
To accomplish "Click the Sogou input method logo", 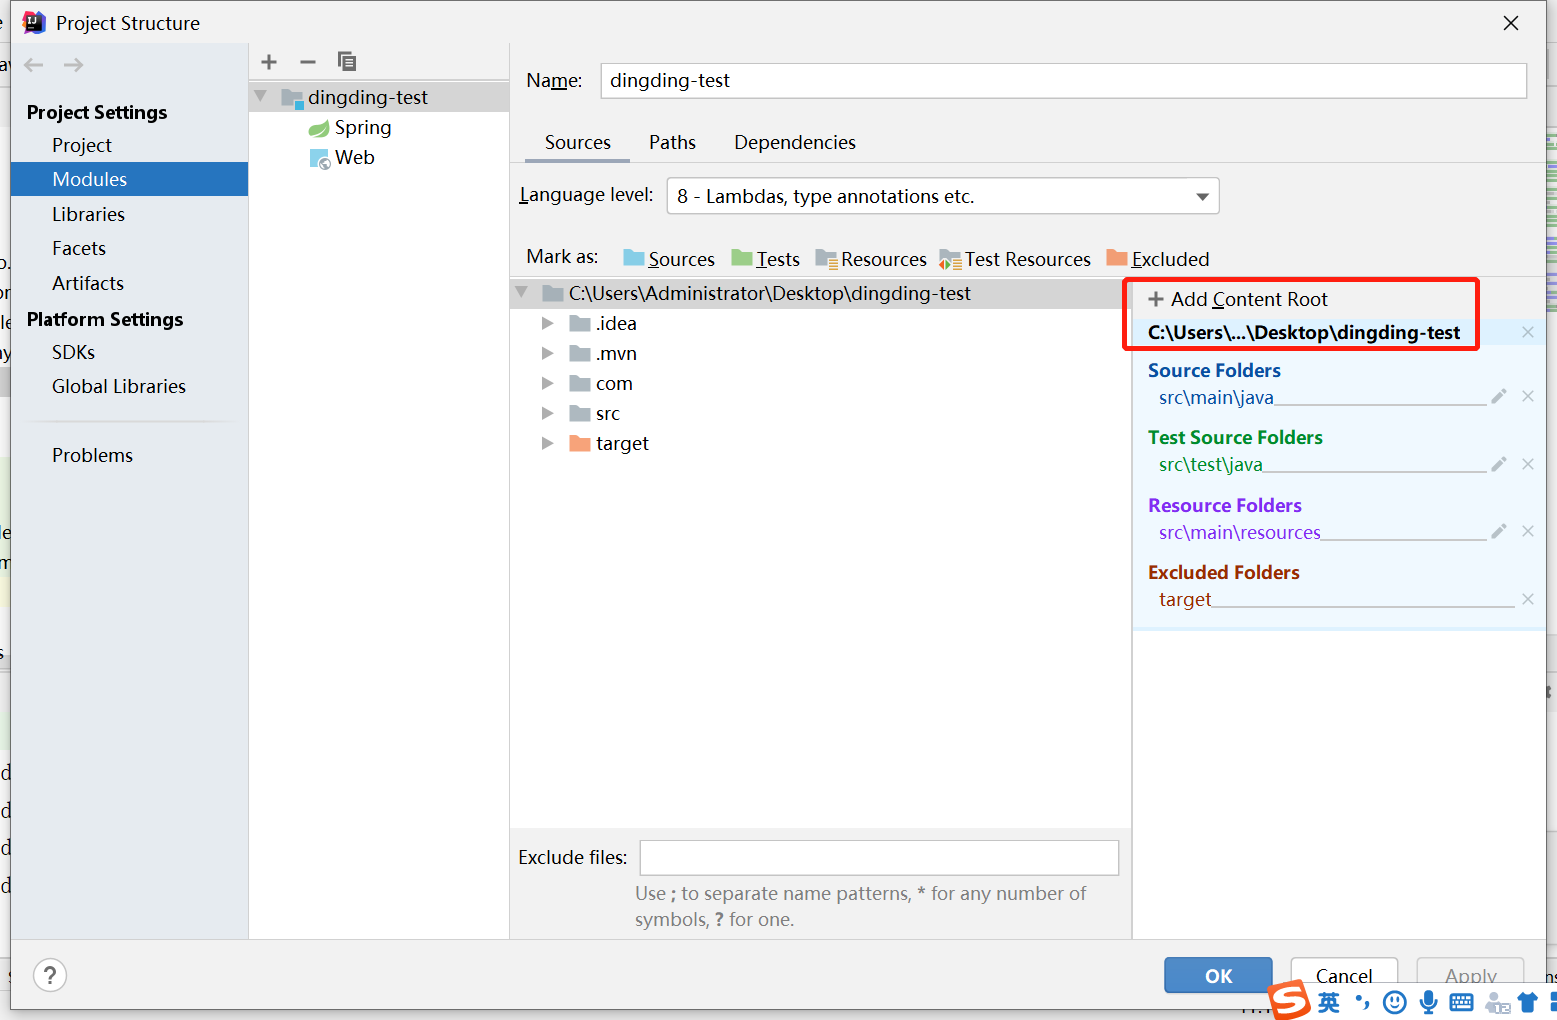I will 1290,1000.
